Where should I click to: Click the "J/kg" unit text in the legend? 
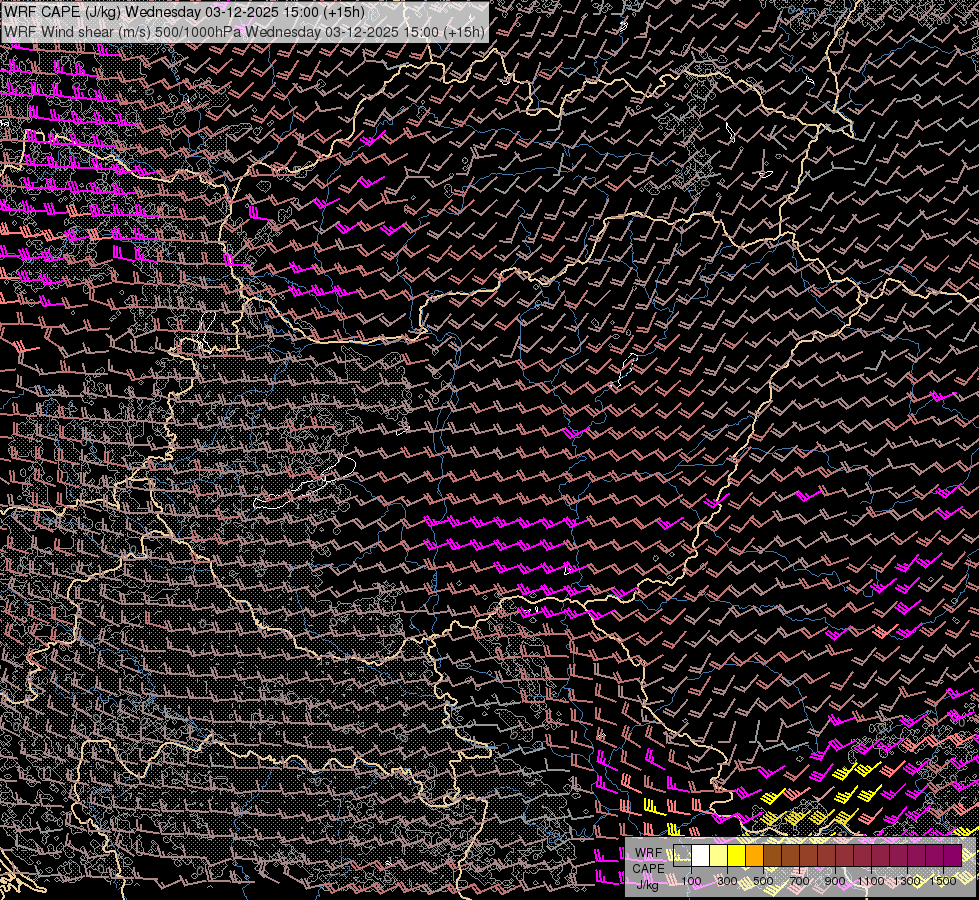pyautogui.click(x=647, y=883)
